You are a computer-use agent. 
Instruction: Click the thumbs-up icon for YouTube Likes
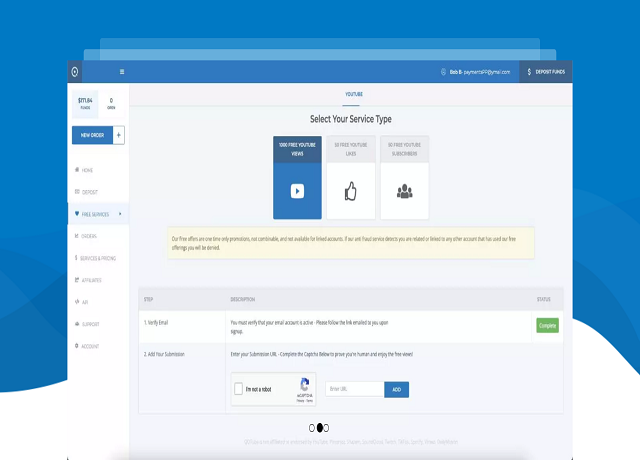[351, 191]
